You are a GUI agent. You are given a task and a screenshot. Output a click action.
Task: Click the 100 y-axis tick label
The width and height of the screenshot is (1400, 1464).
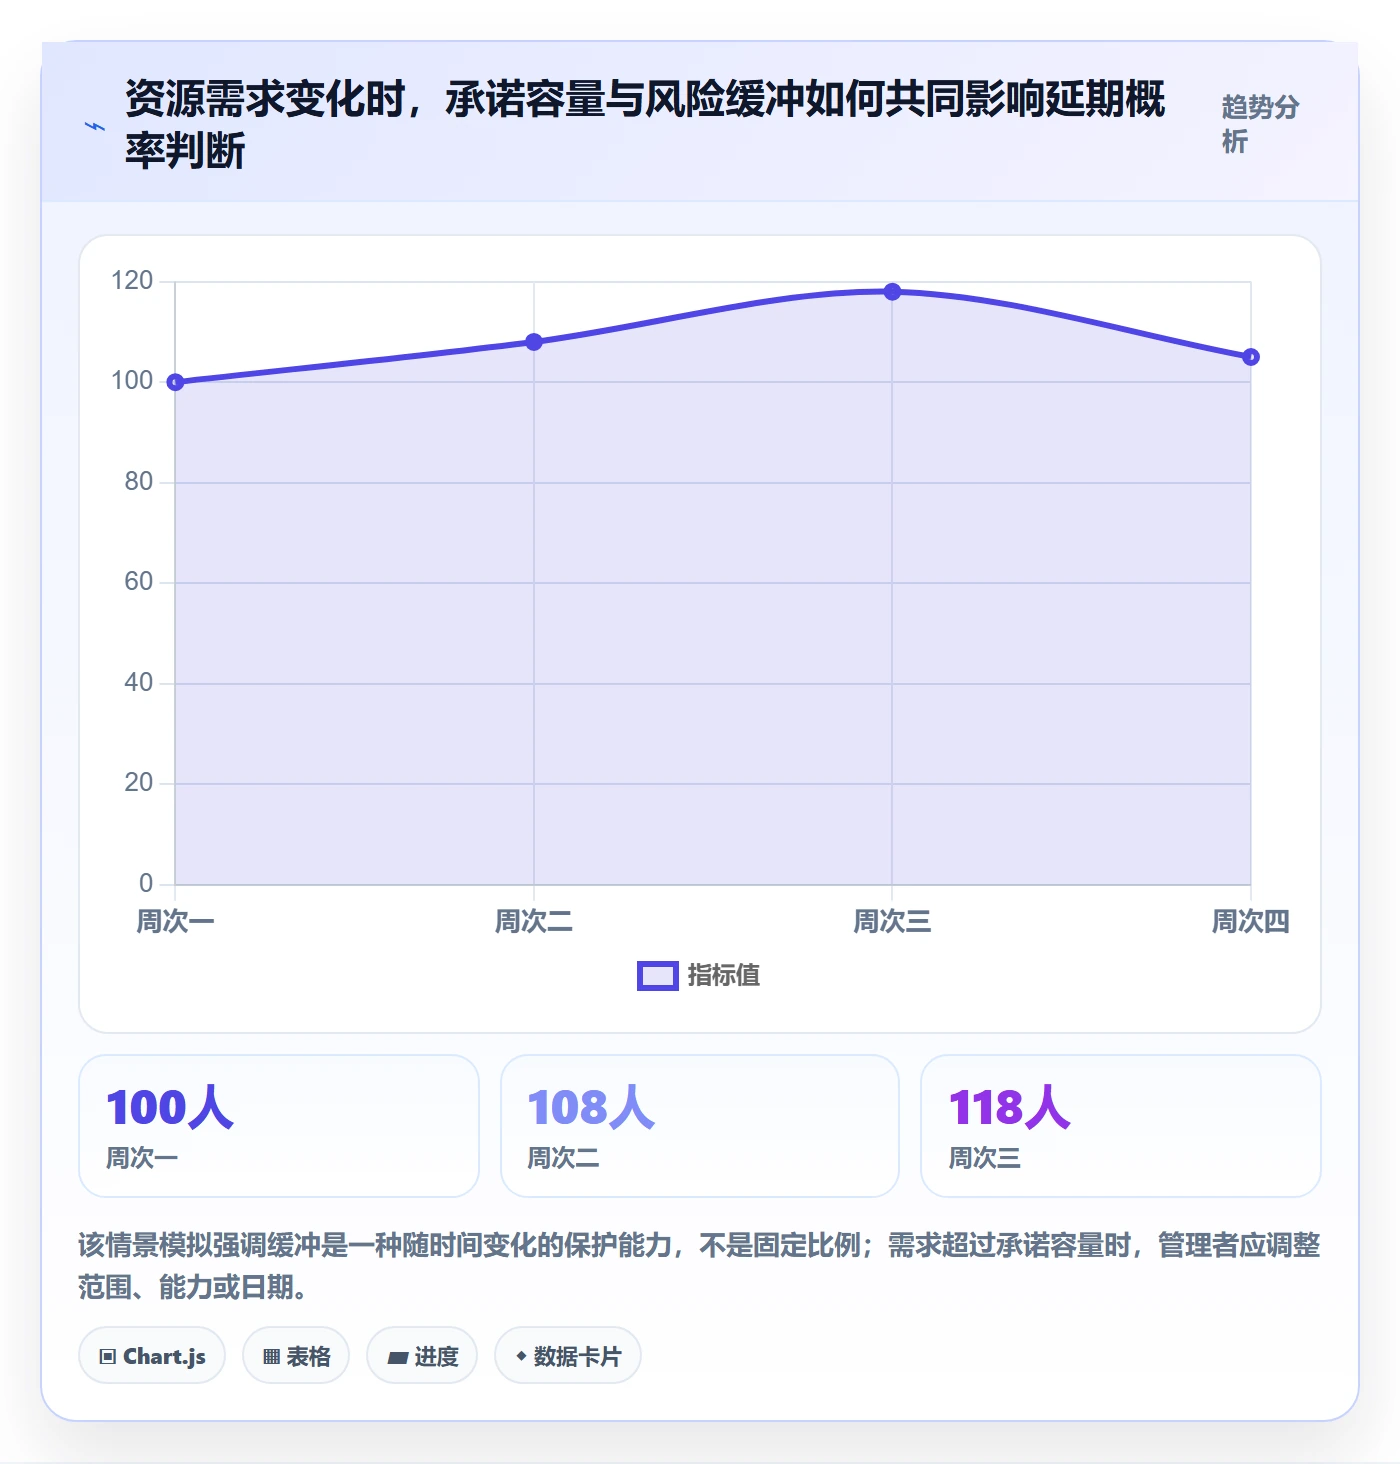tap(132, 381)
